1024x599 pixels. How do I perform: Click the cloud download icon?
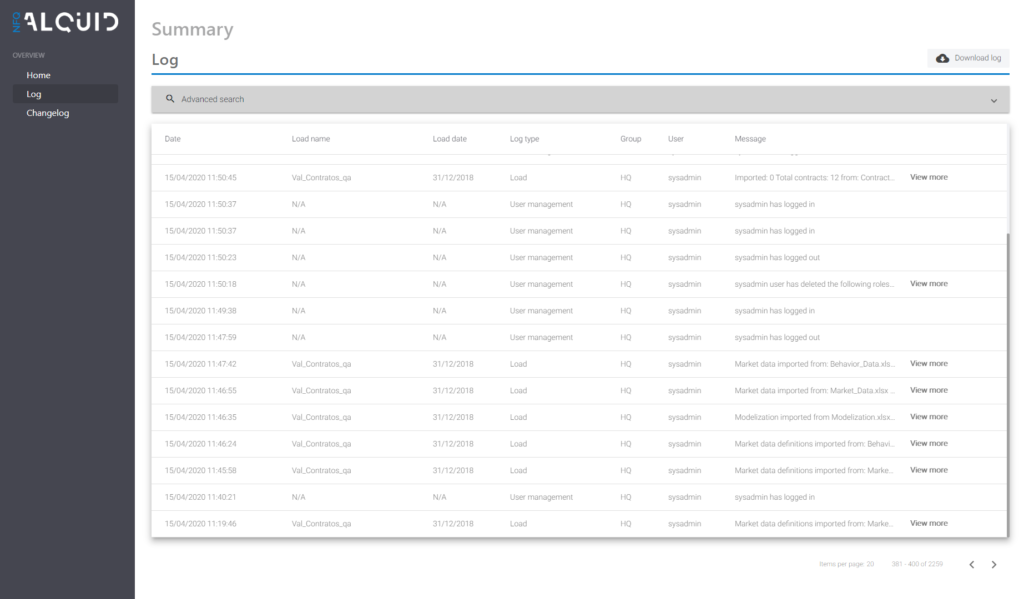(942, 58)
